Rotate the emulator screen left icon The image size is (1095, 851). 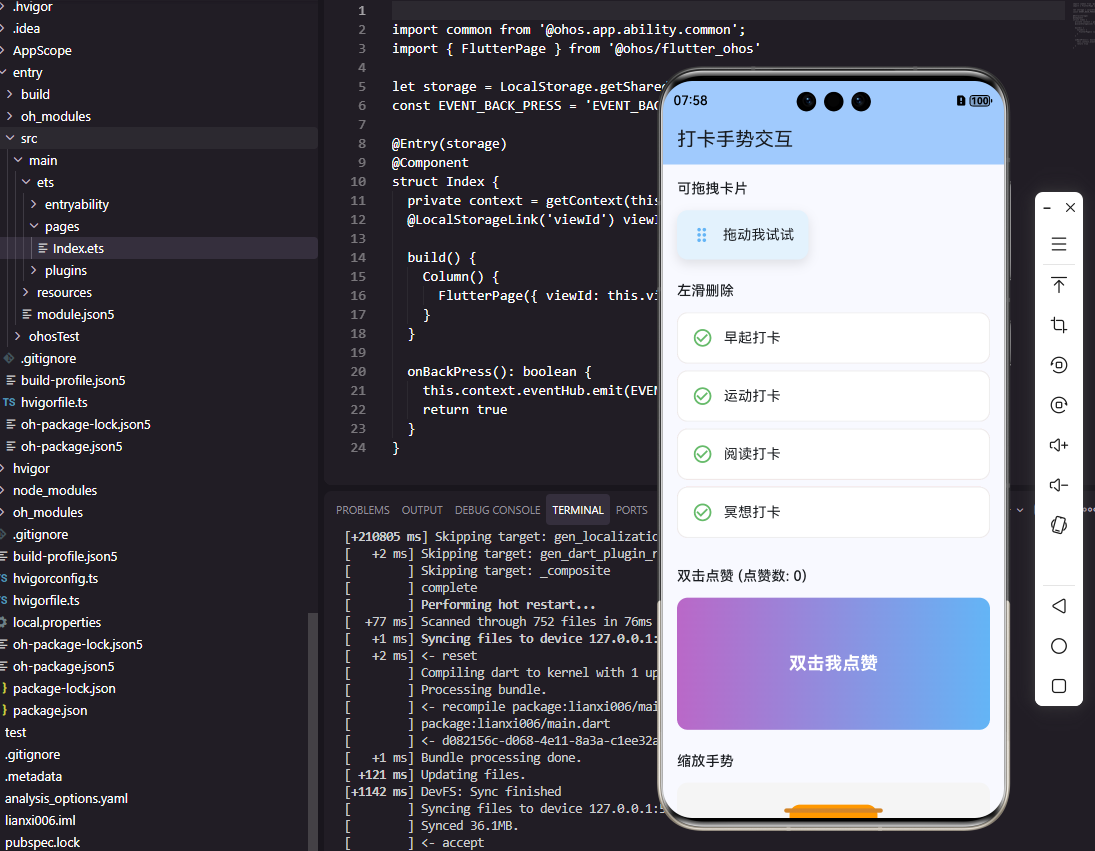pyautogui.click(x=1059, y=364)
